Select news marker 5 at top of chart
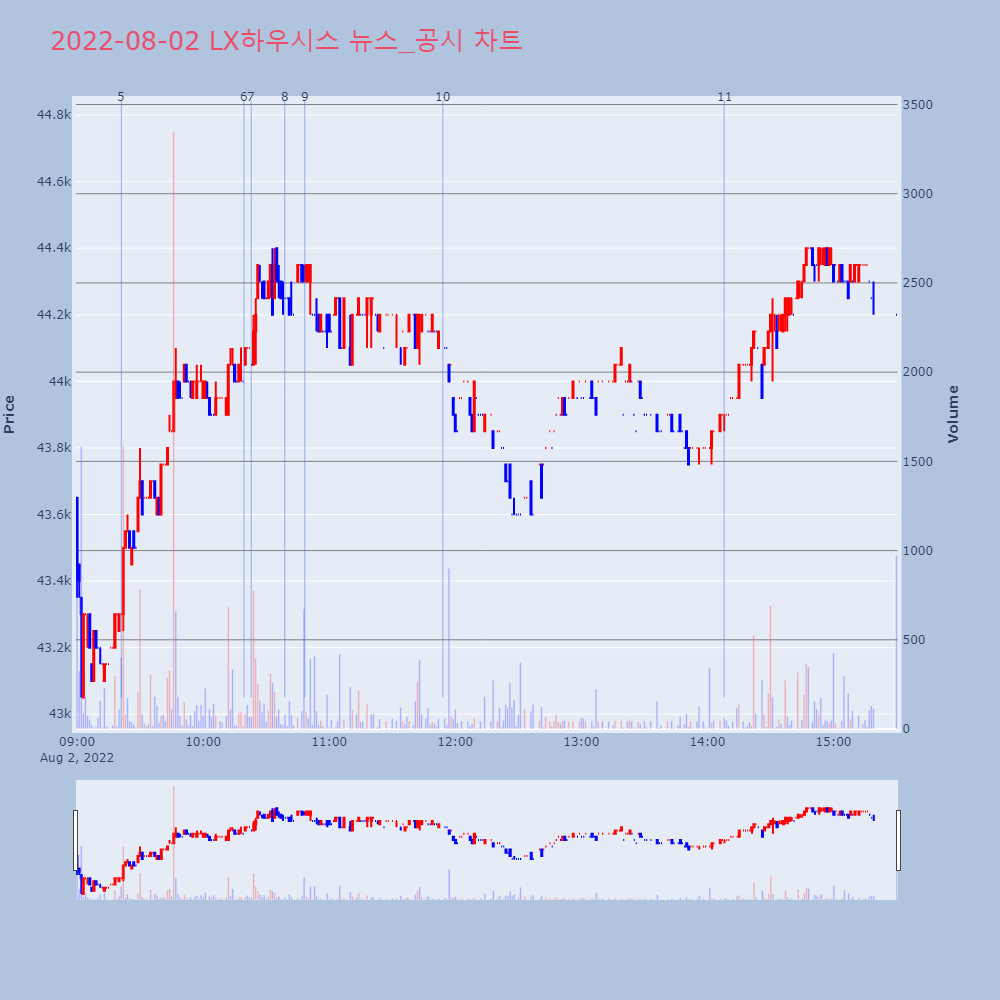This screenshot has height=1000, width=1000. click(x=121, y=97)
